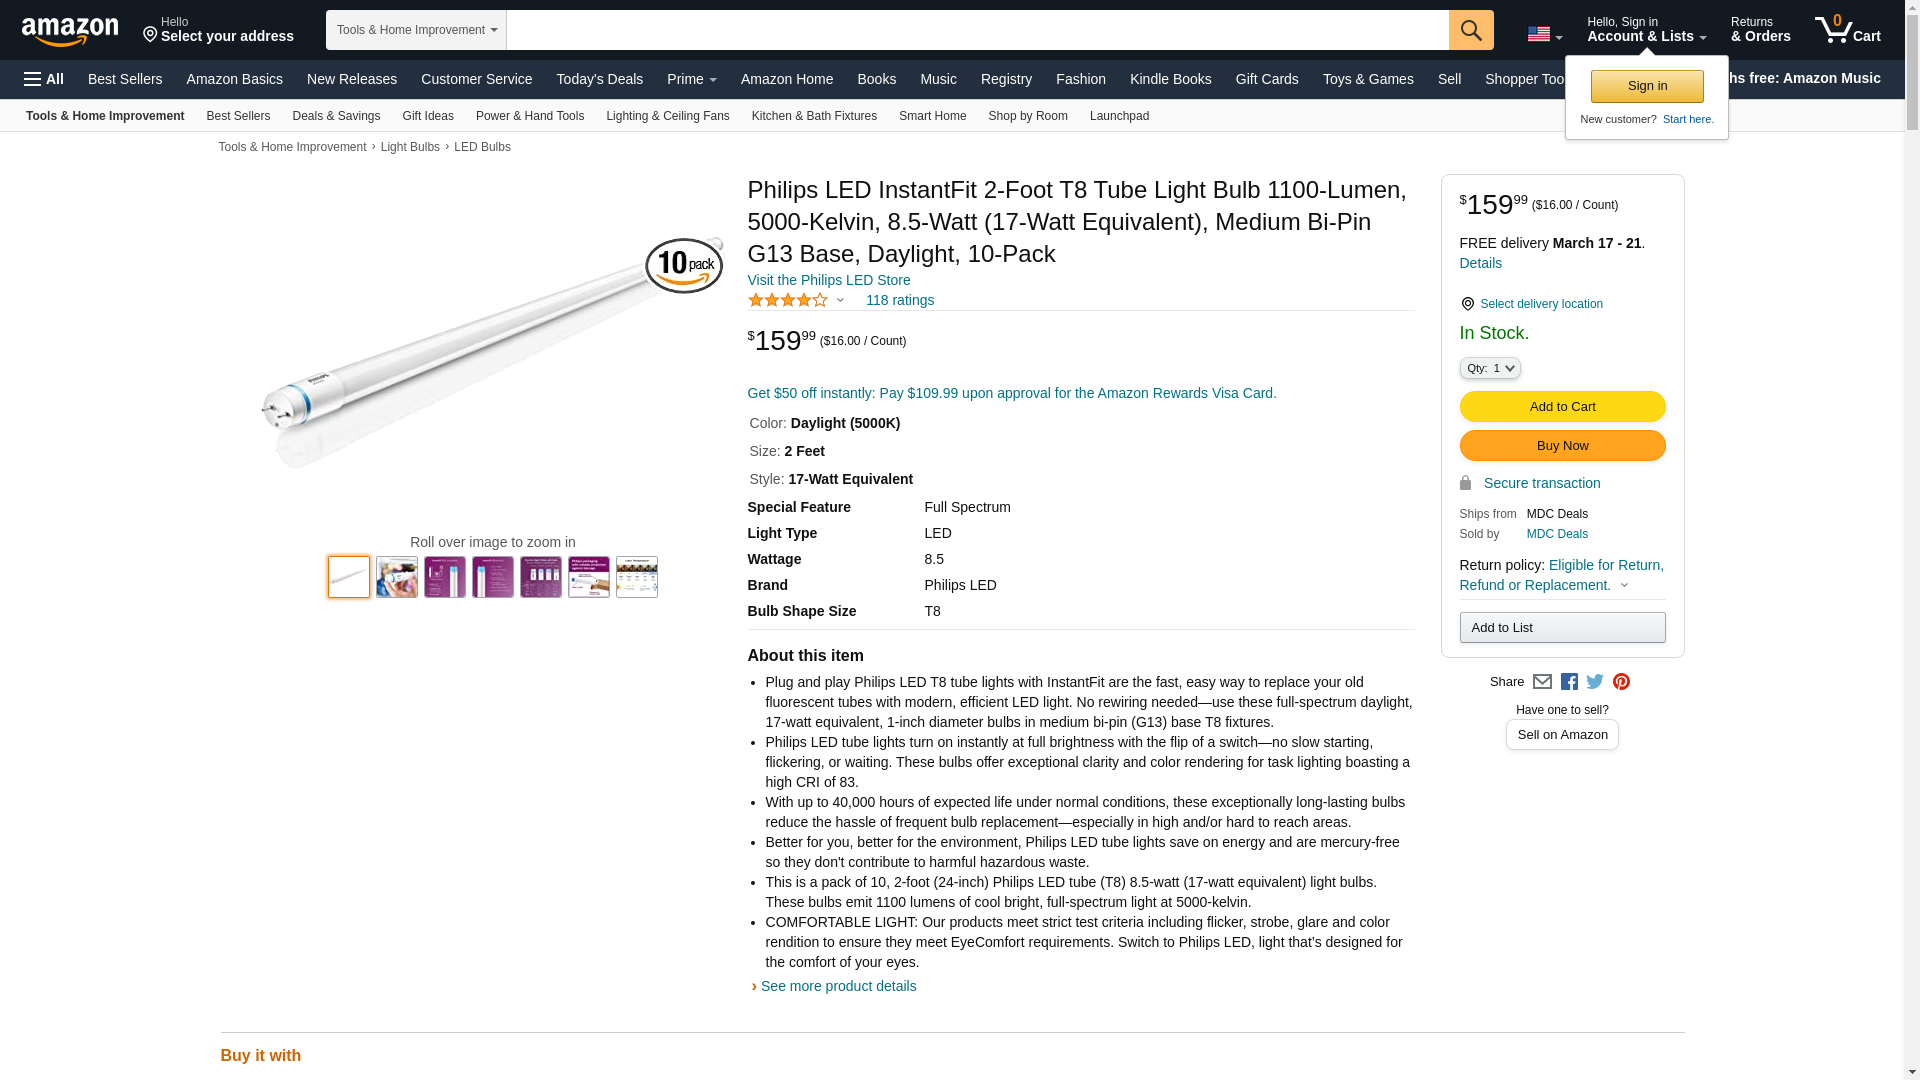Open Today's Deals in nav bar
The height and width of the screenshot is (1080, 1920).
click(x=599, y=79)
